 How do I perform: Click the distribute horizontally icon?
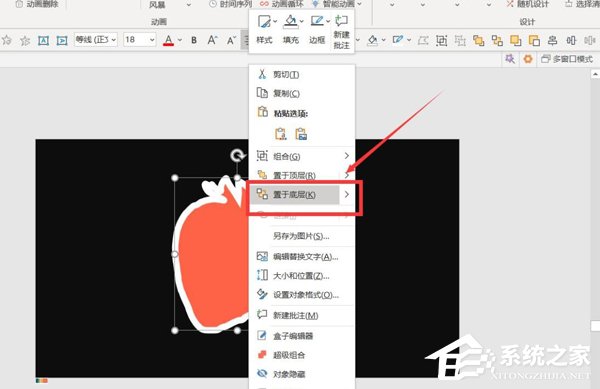coord(571,40)
